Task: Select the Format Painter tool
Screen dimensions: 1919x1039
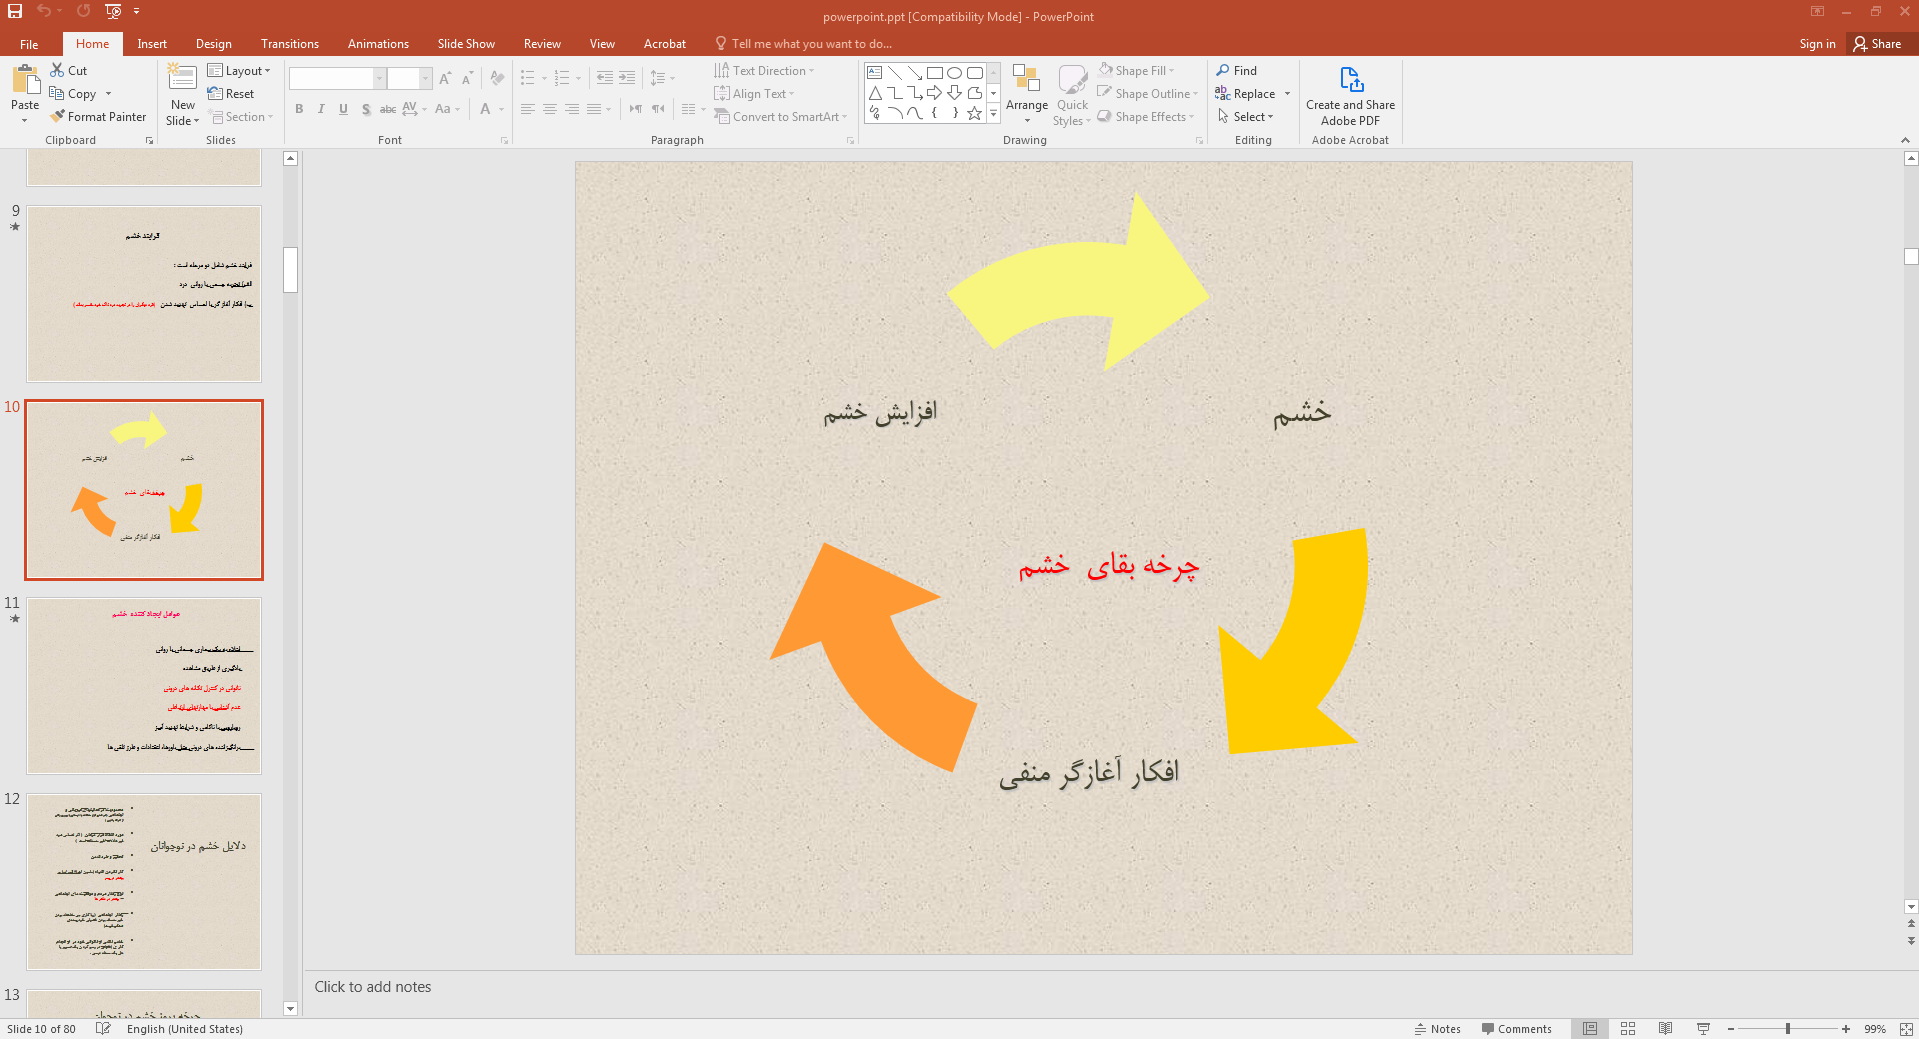Action: [x=98, y=117]
